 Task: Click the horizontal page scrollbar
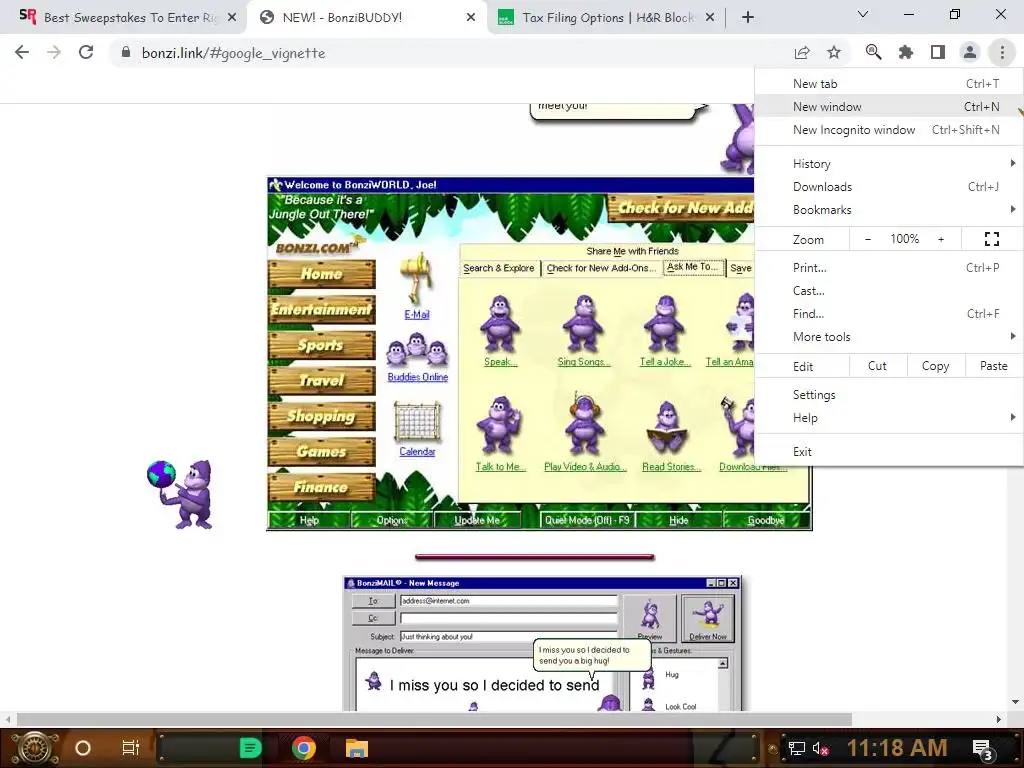click(434, 719)
